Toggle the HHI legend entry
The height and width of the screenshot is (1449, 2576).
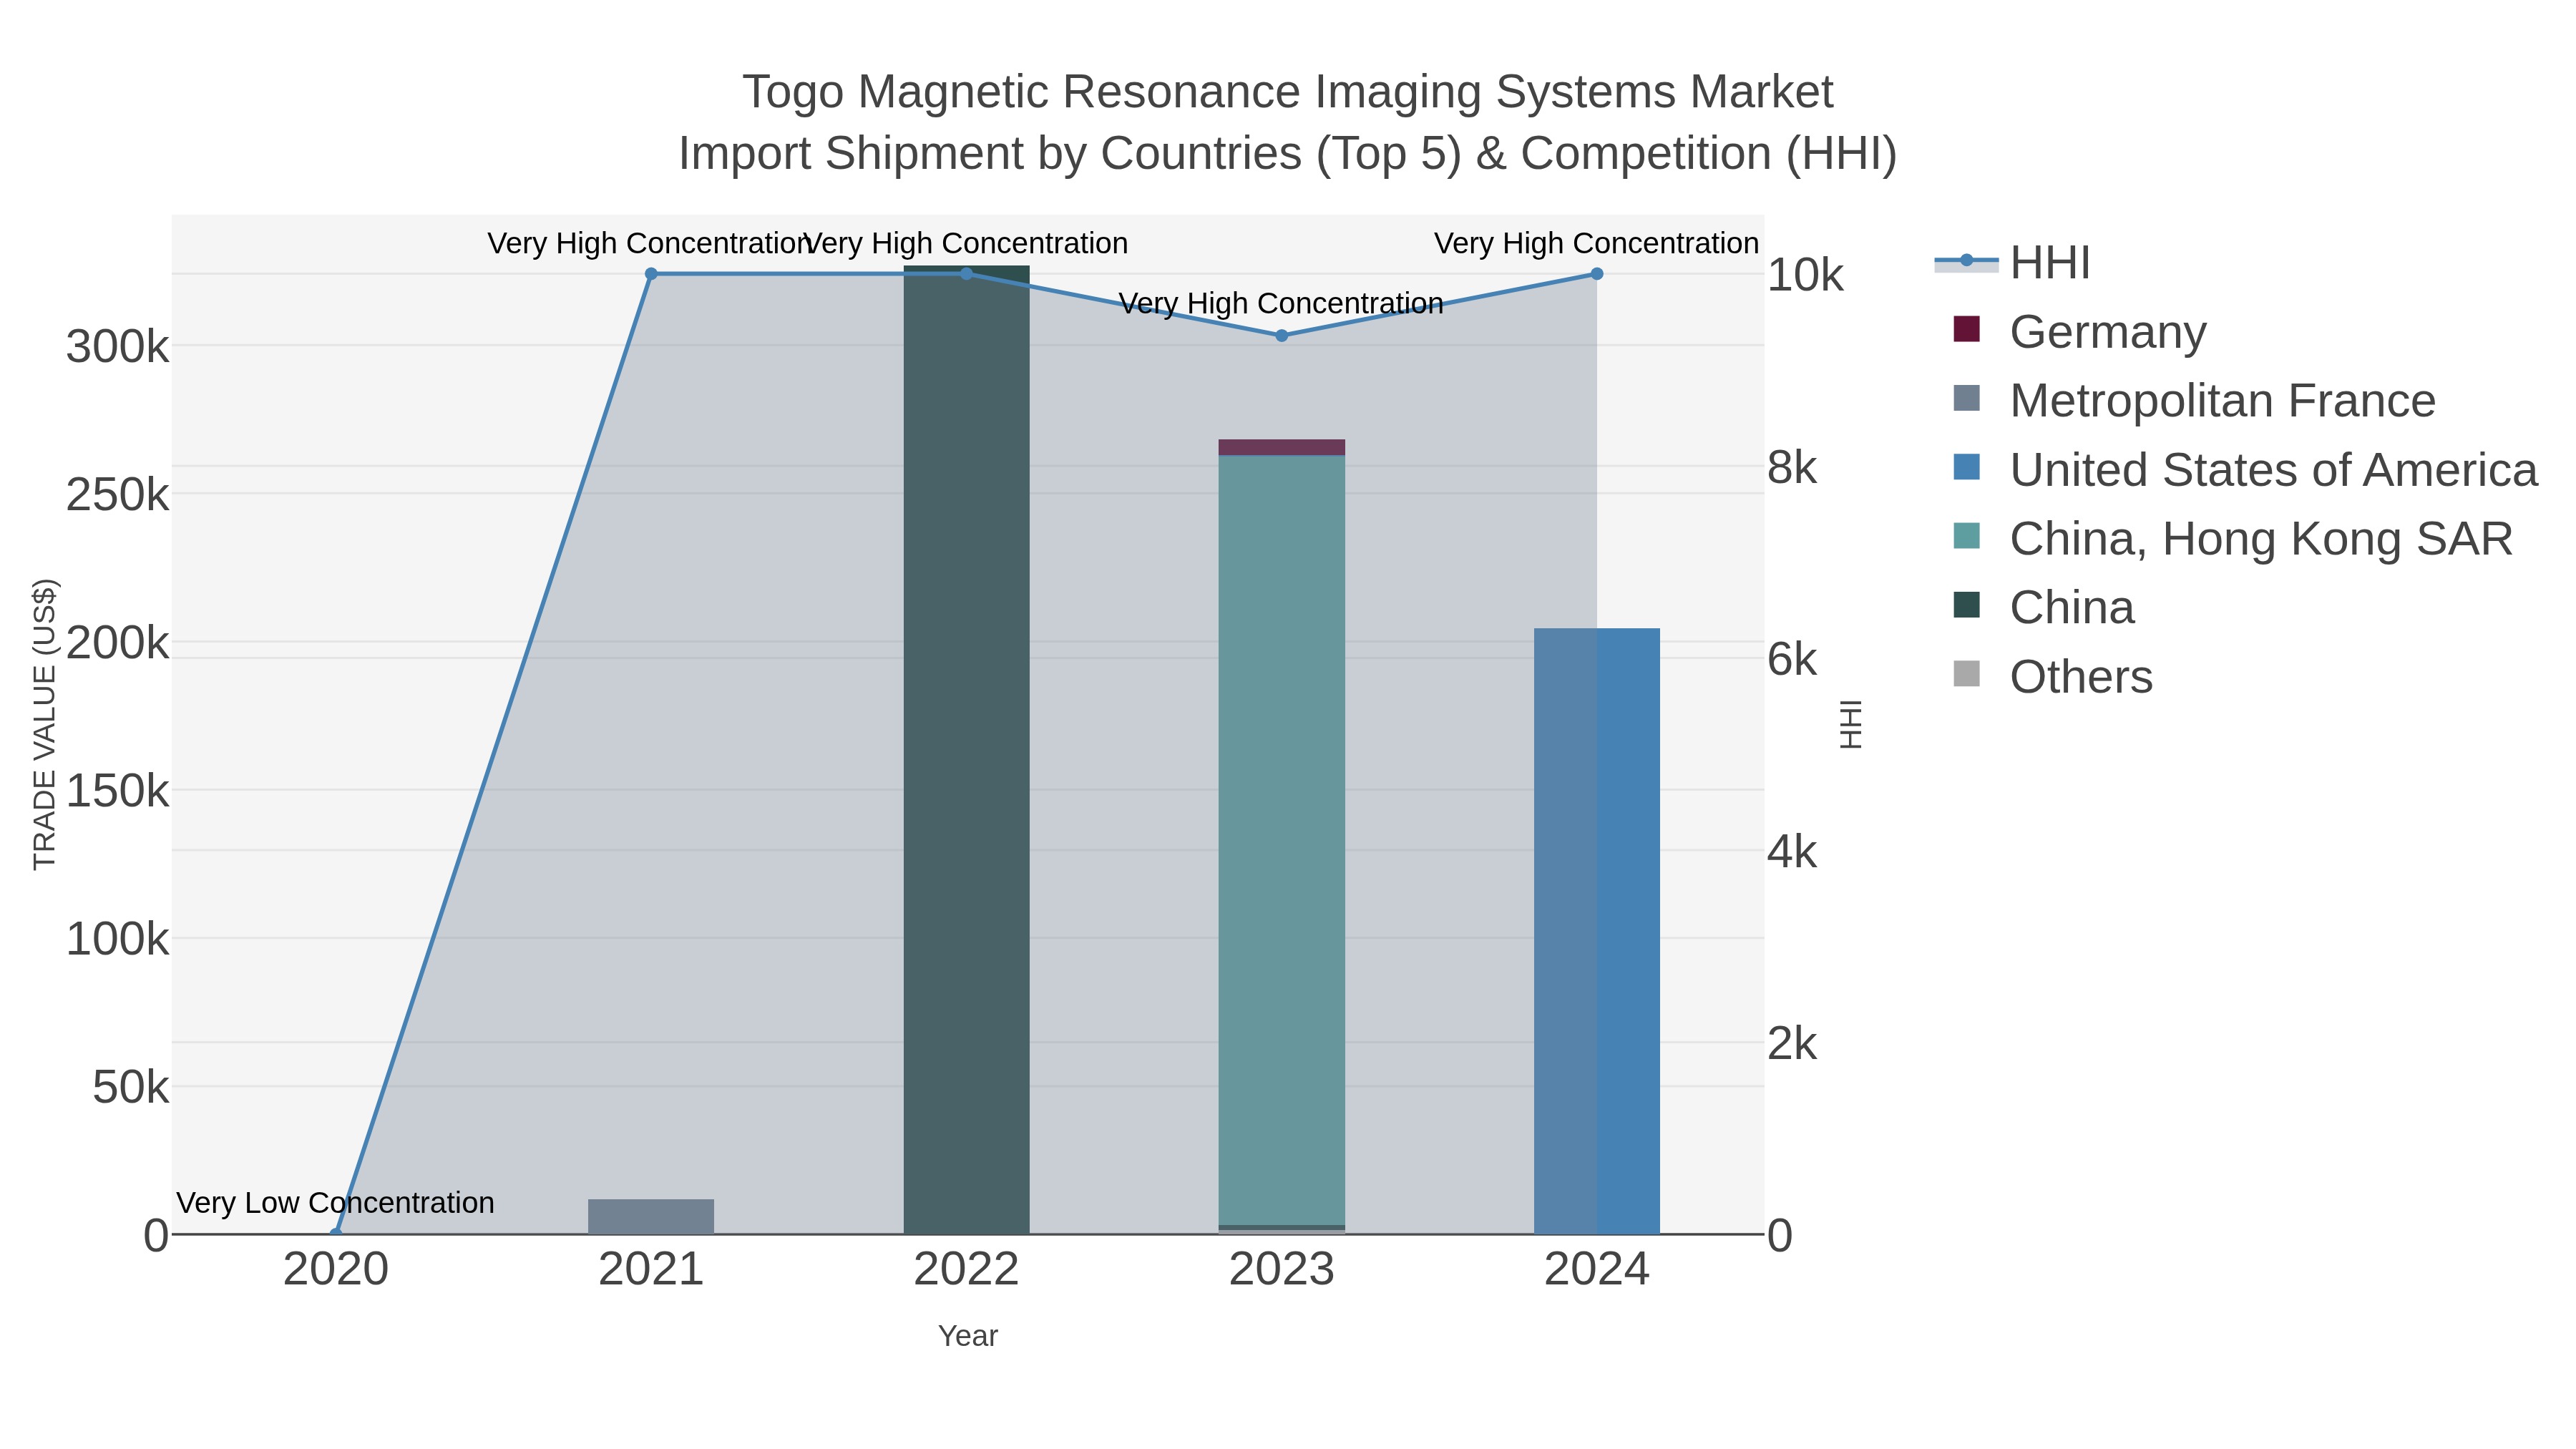click(2012, 262)
